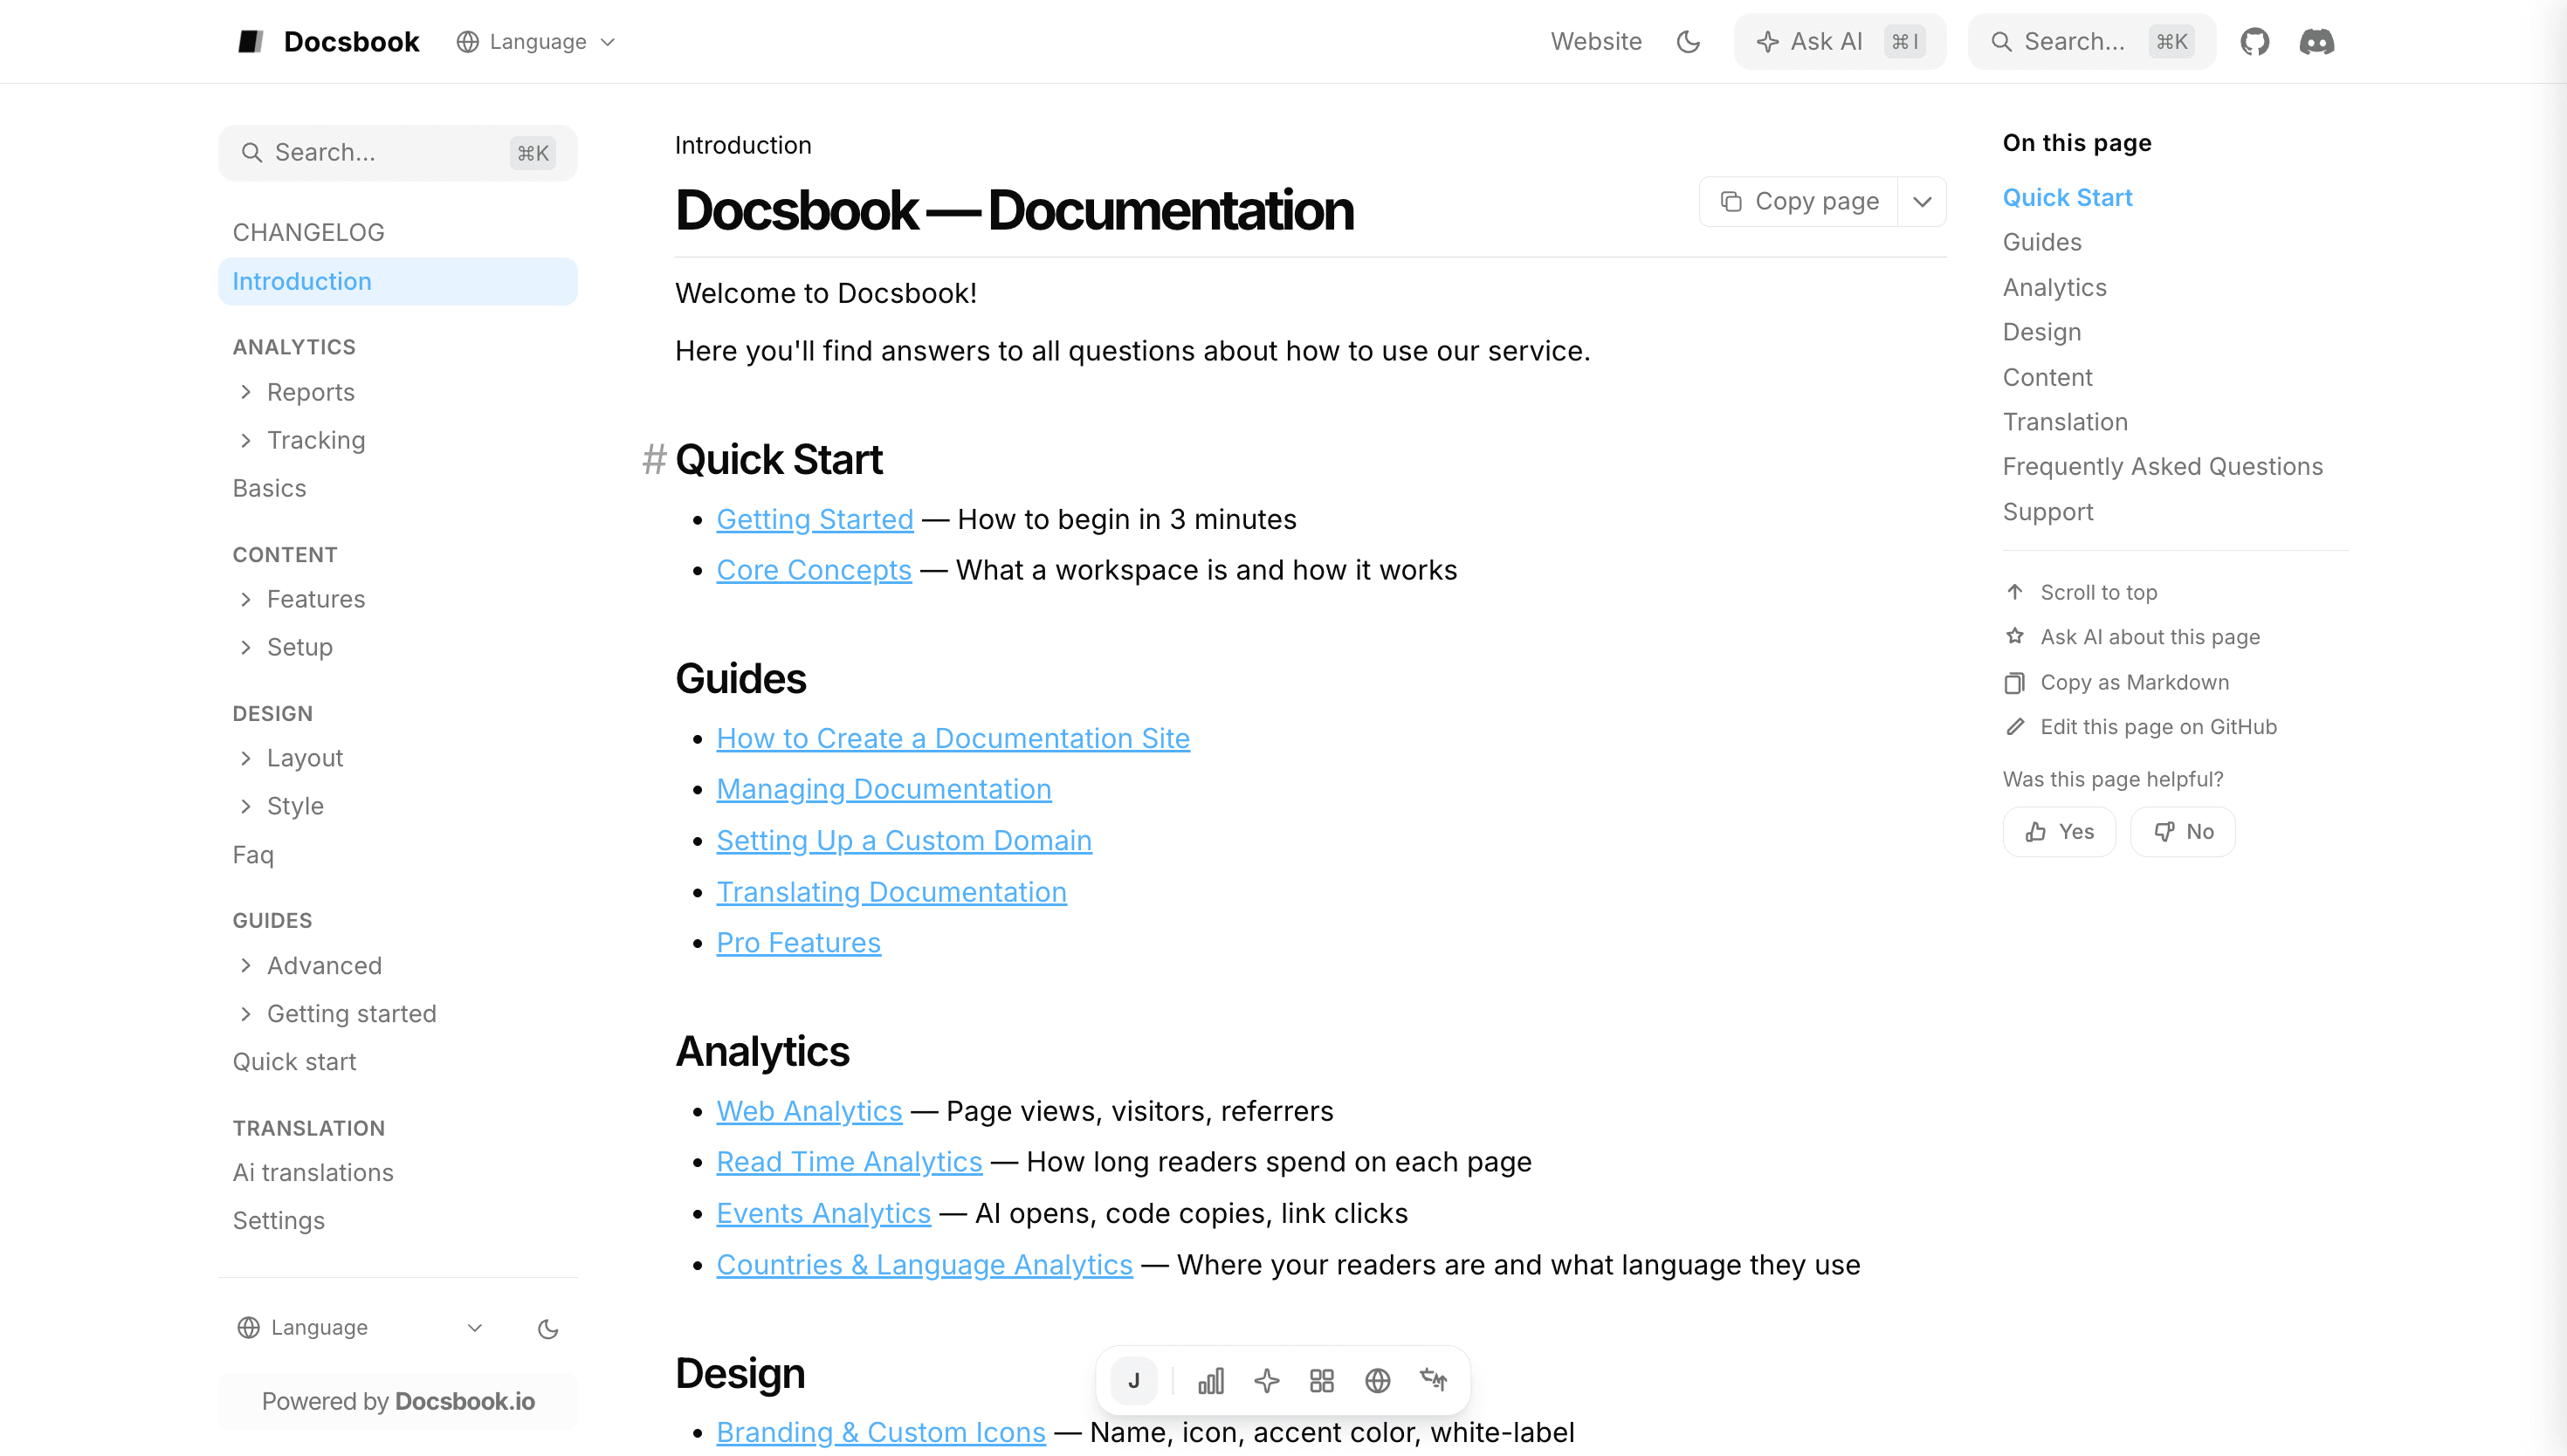Jump to Design in On this page
Image resolution: width=2567 pixels, height=1456 pixels.
(x=2042, y=332)
